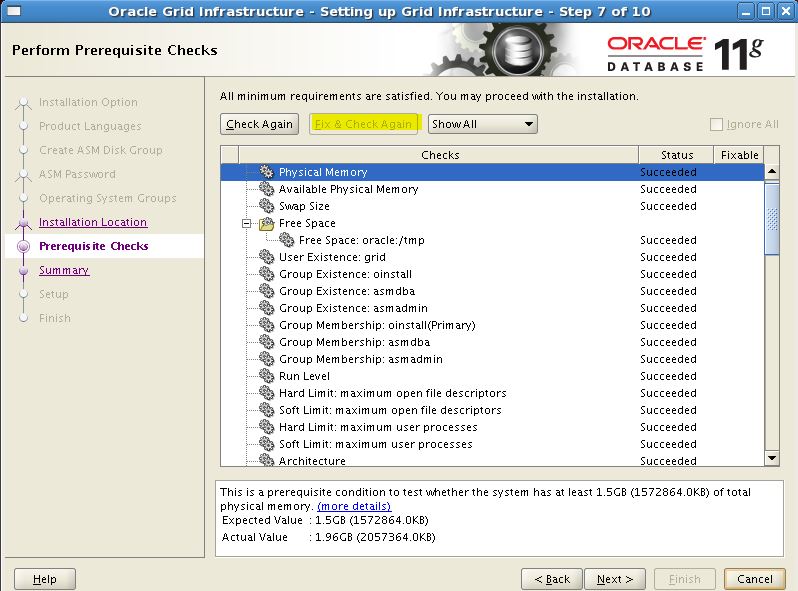This screenshot has width=798, height=591.
Task: Click the disabled Finish button
Action: tap(685, 579)
